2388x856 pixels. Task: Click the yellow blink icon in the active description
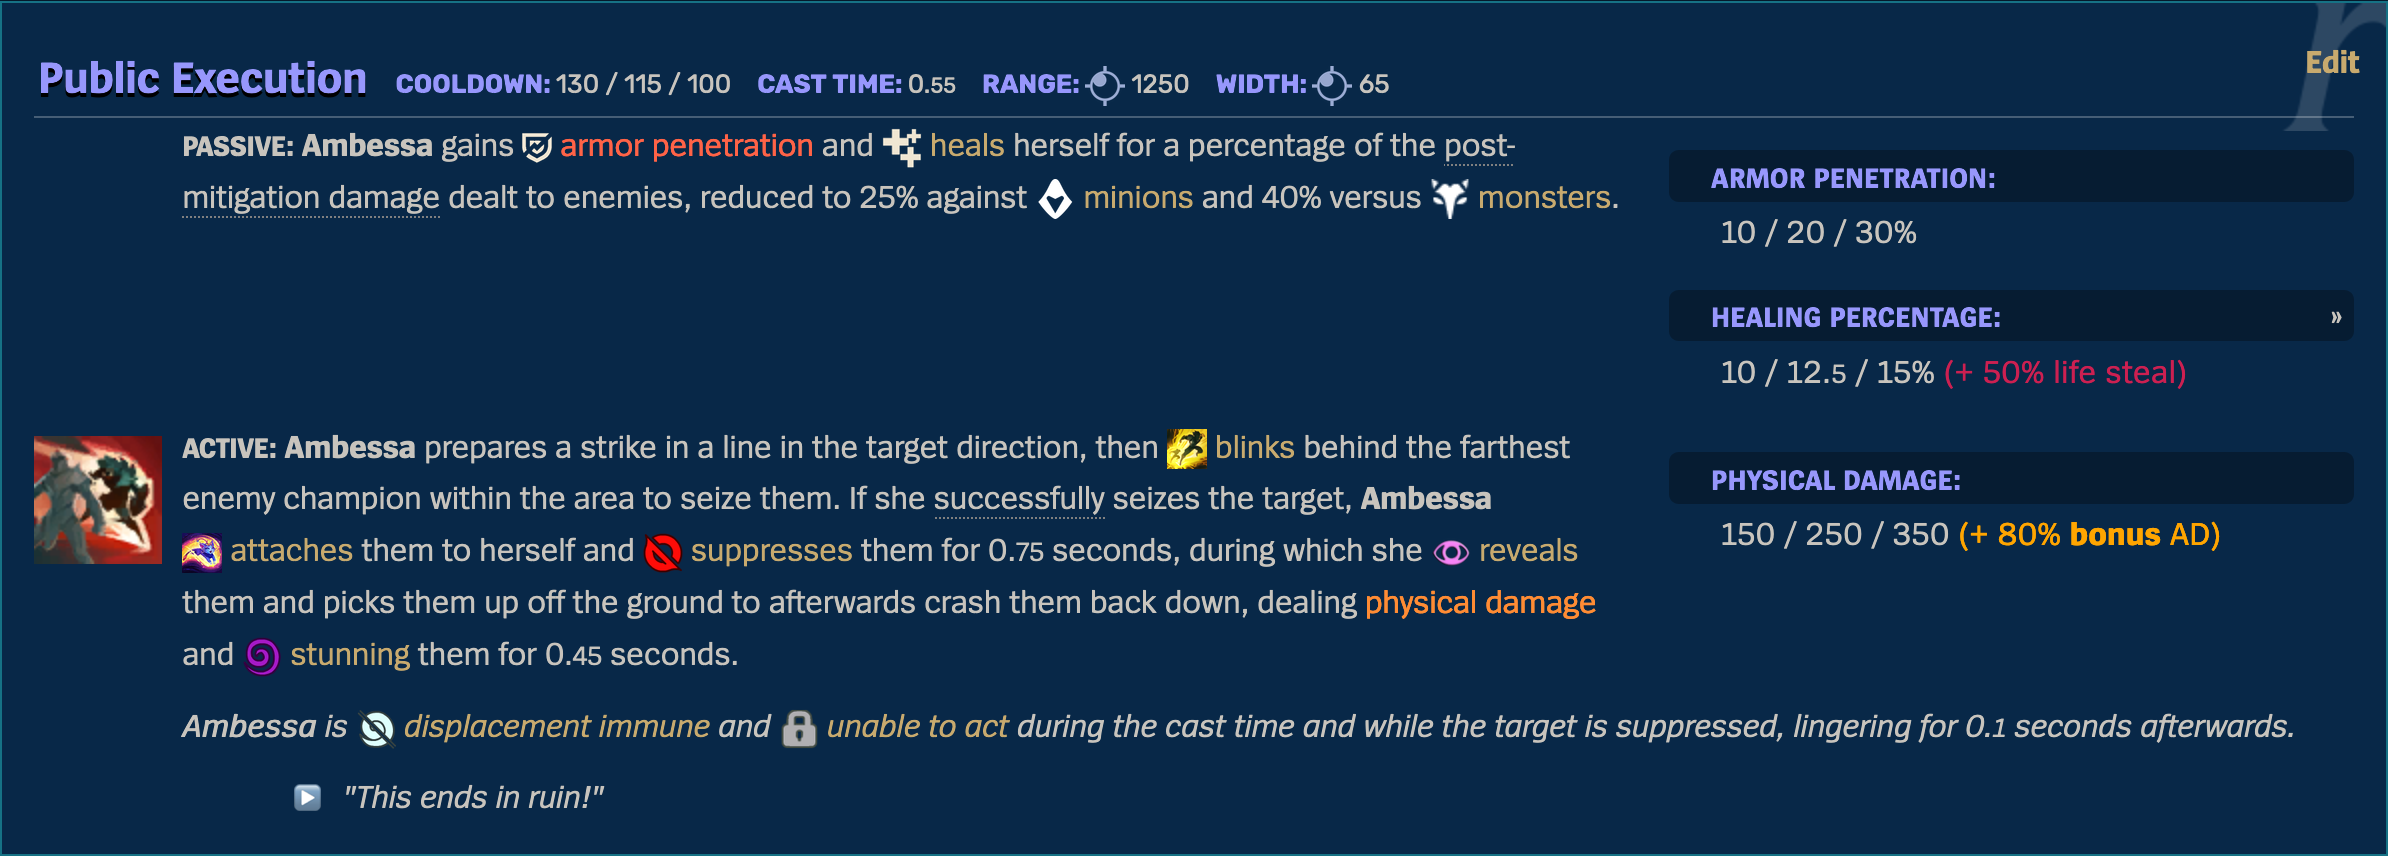[1186, 447]
